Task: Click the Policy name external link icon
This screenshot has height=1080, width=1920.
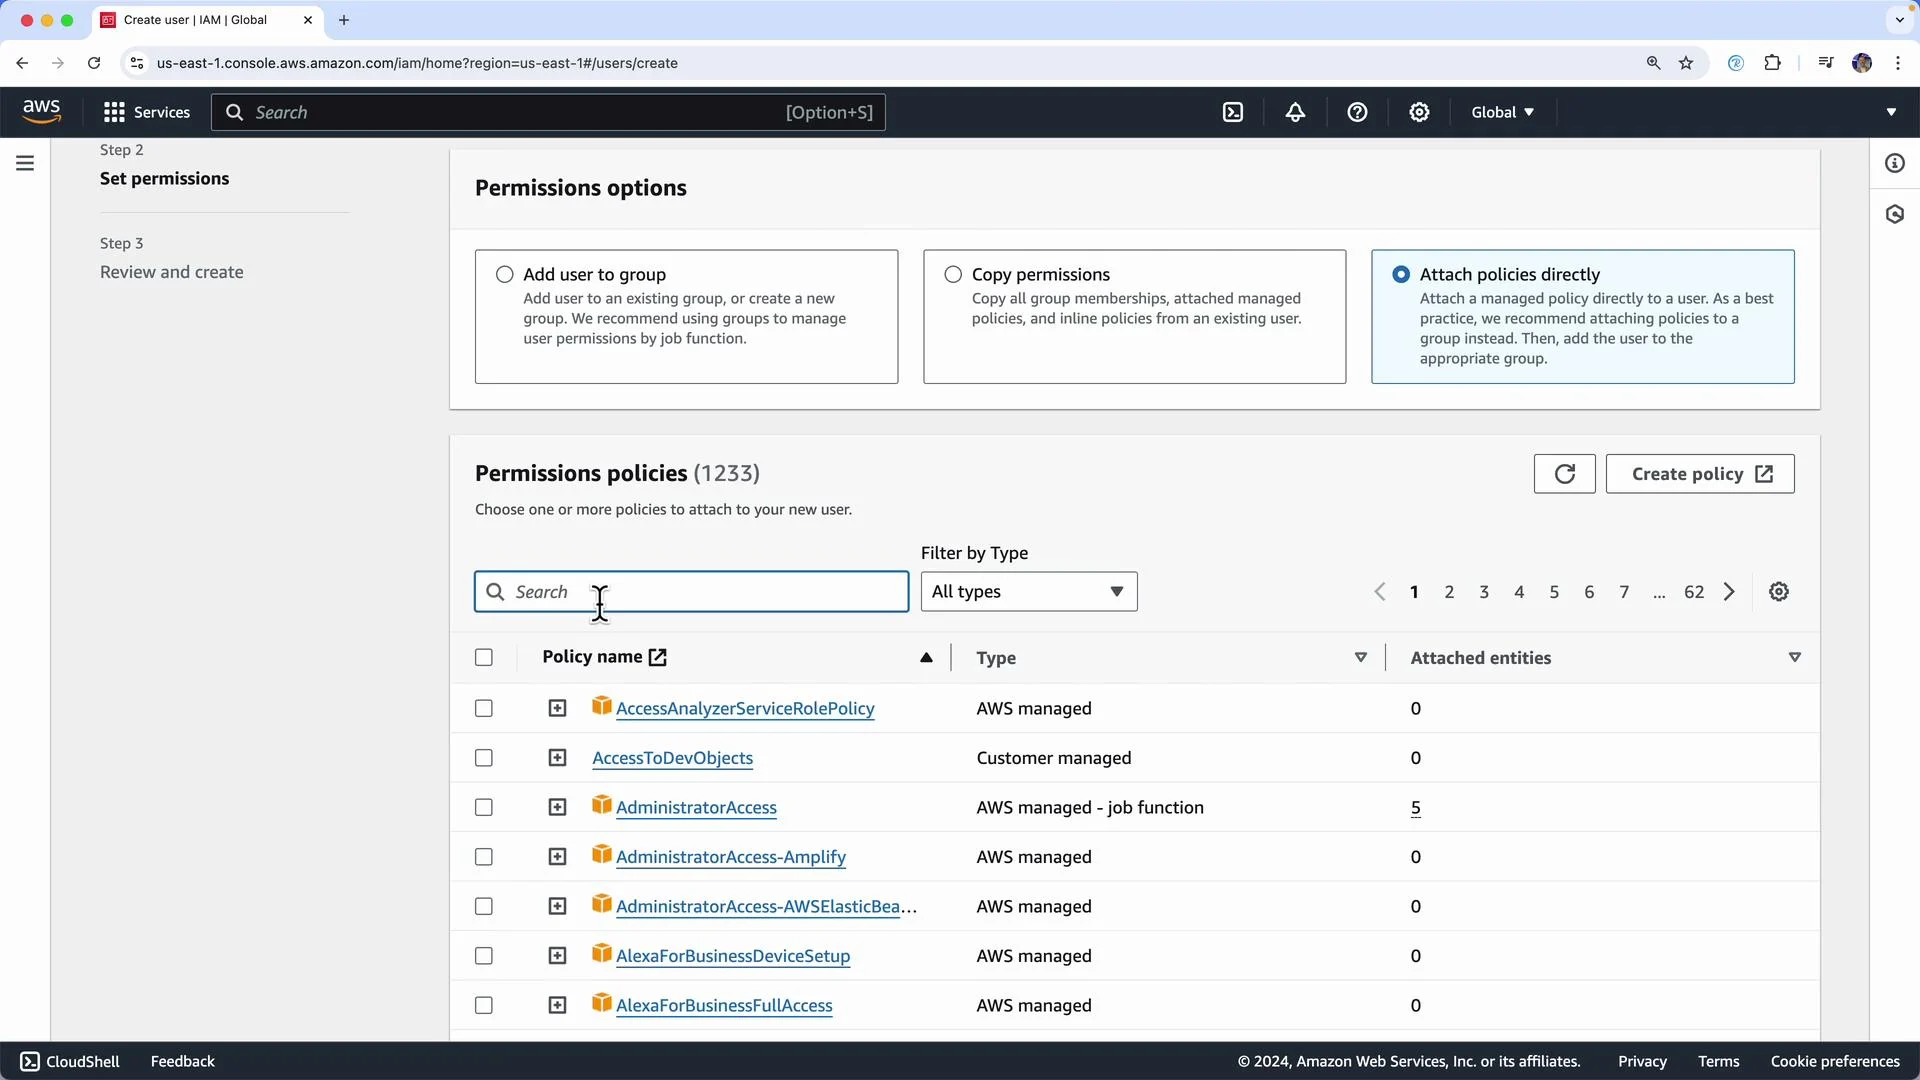Action: [x=657, y=657]
